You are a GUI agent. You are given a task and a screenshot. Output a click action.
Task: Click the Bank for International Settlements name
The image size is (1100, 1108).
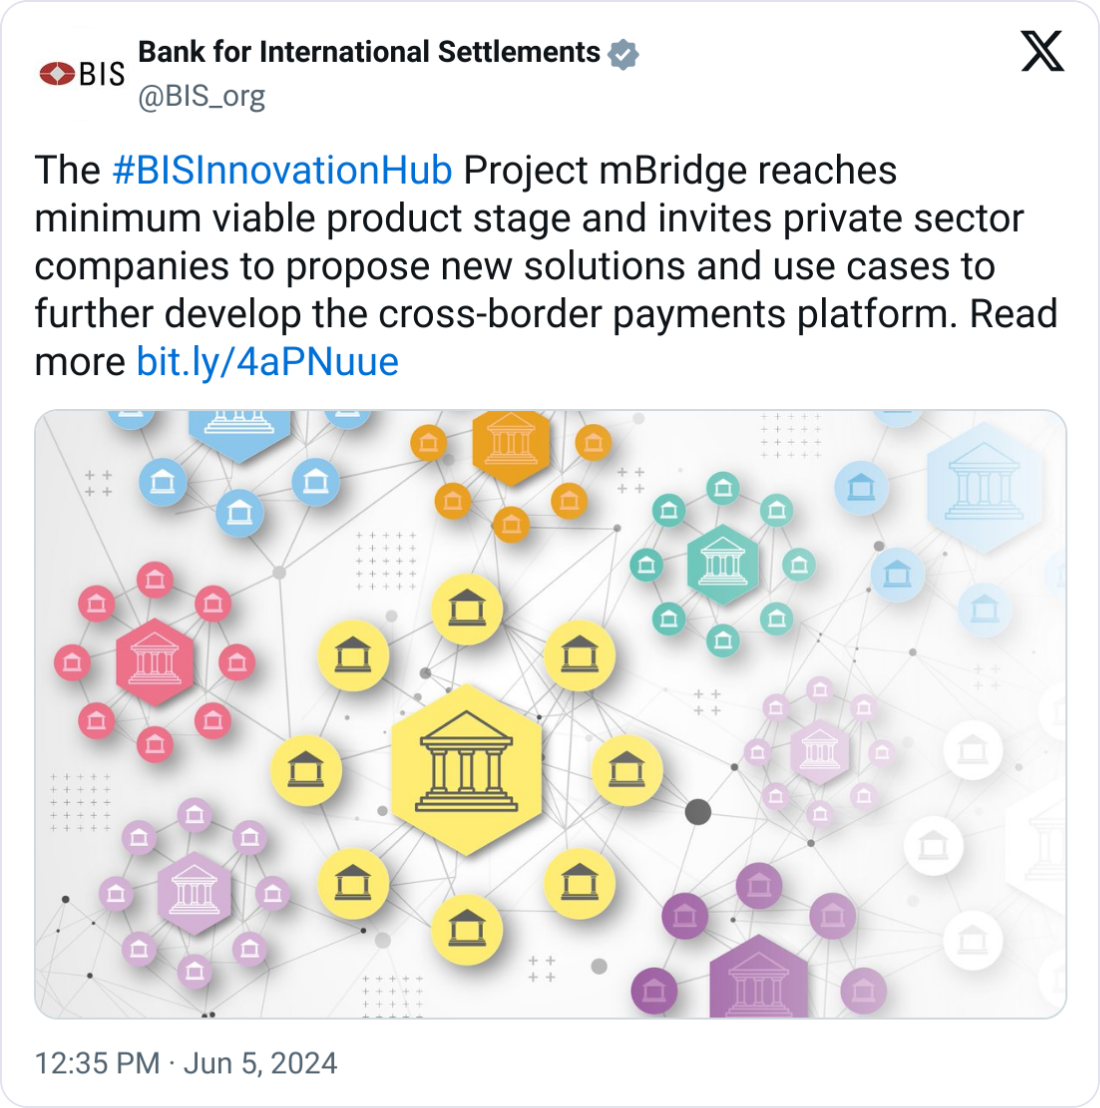(x=369, y=52)
